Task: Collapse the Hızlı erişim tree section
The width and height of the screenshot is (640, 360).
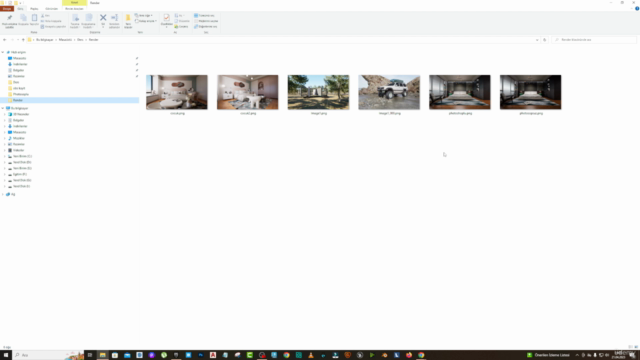Action: [x=3, y=52]
